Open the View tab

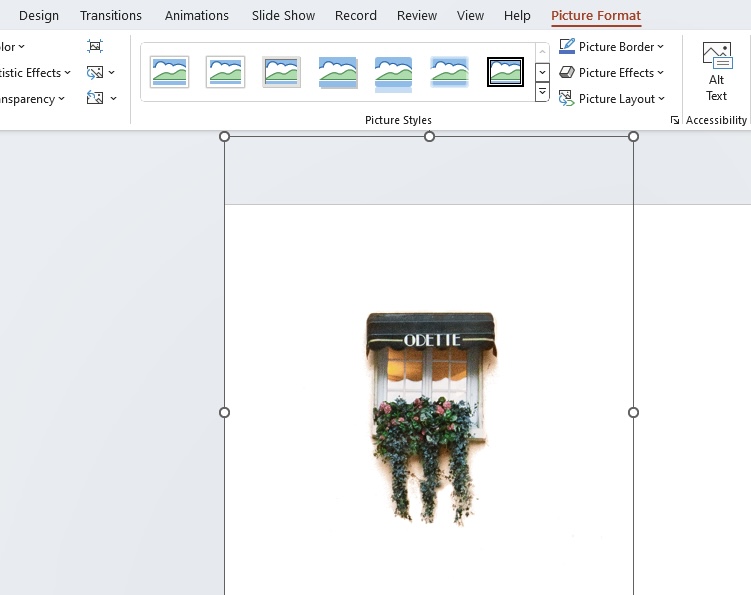tap(470, 15)
